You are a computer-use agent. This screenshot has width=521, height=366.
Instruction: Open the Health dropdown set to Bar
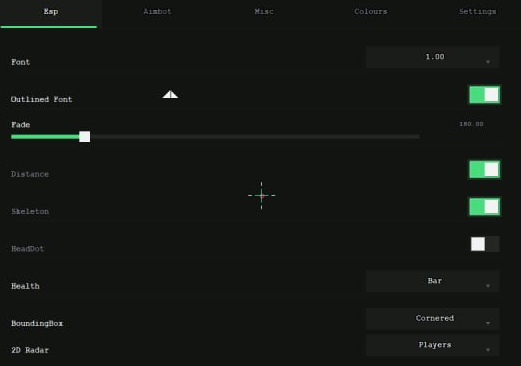(433, 281)
